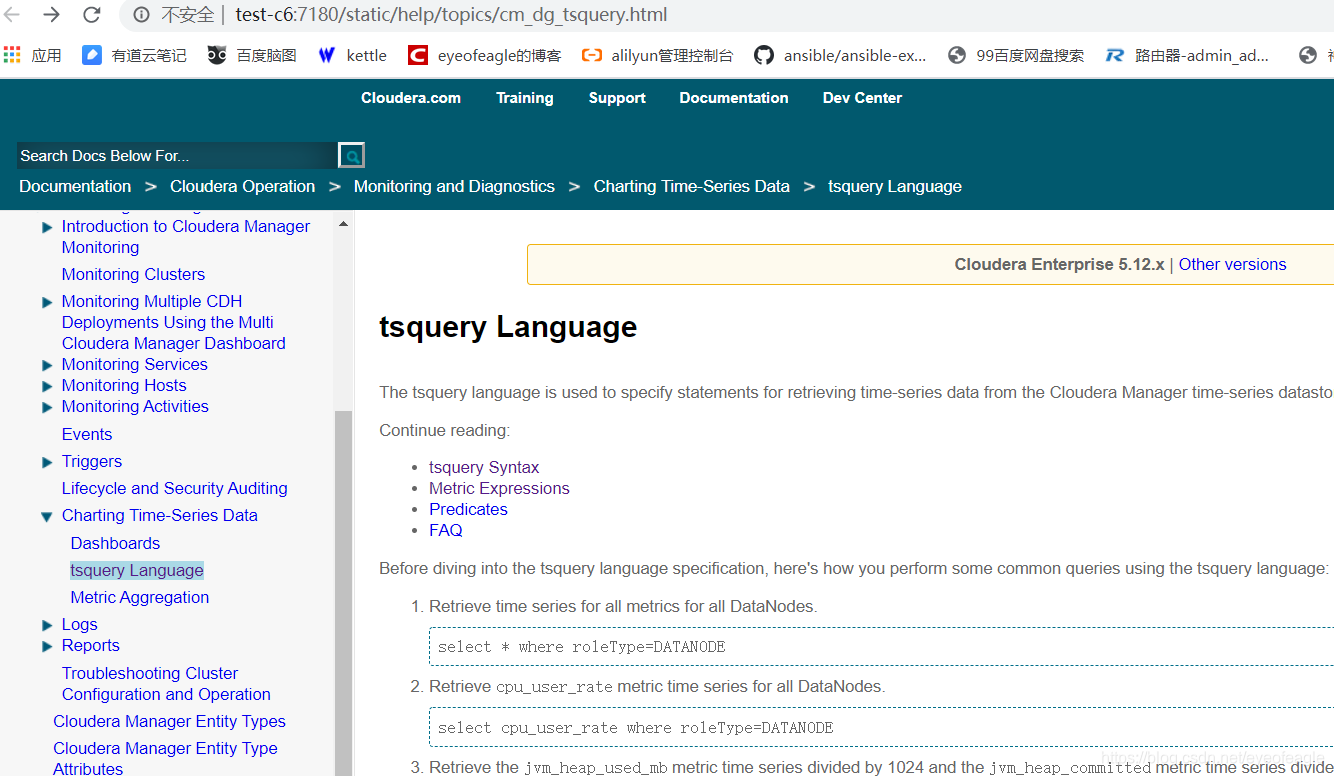Select highlighted tsquery Language sidebar item
Viewport: 1334px width, 776px height.
click(137, 570)
